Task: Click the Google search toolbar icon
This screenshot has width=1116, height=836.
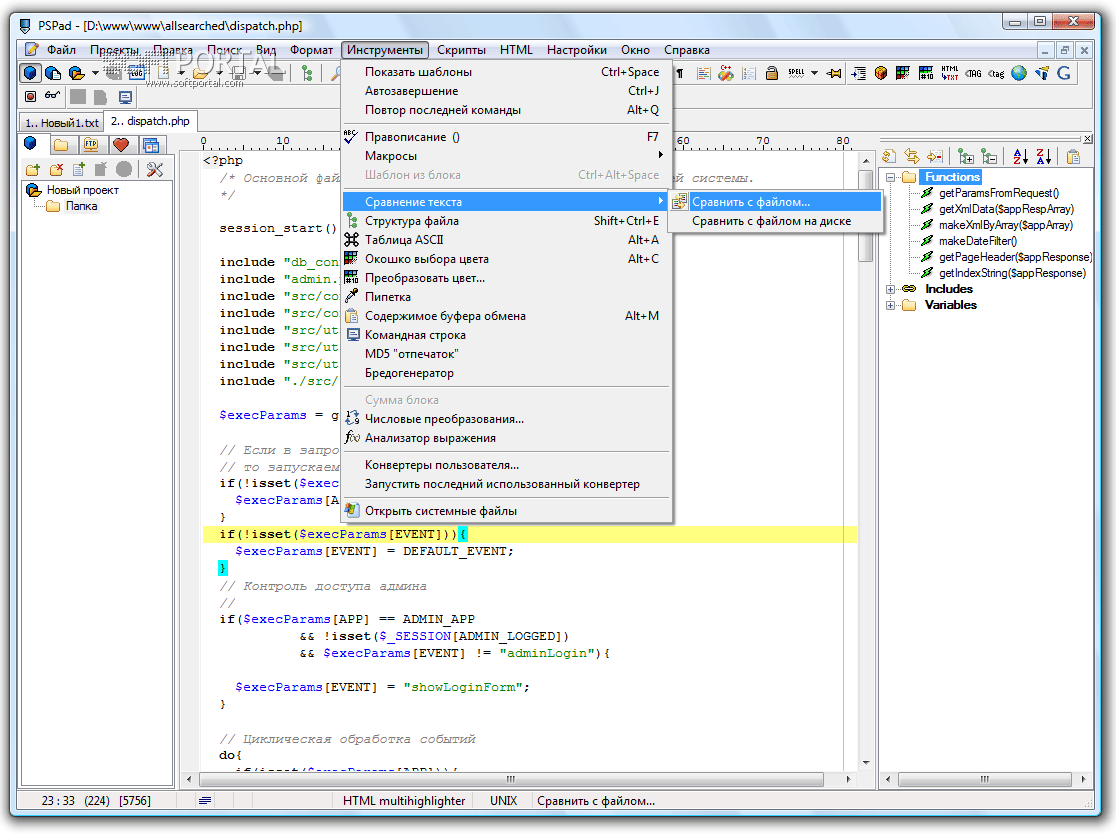Action: click(x=1063, y=73)
